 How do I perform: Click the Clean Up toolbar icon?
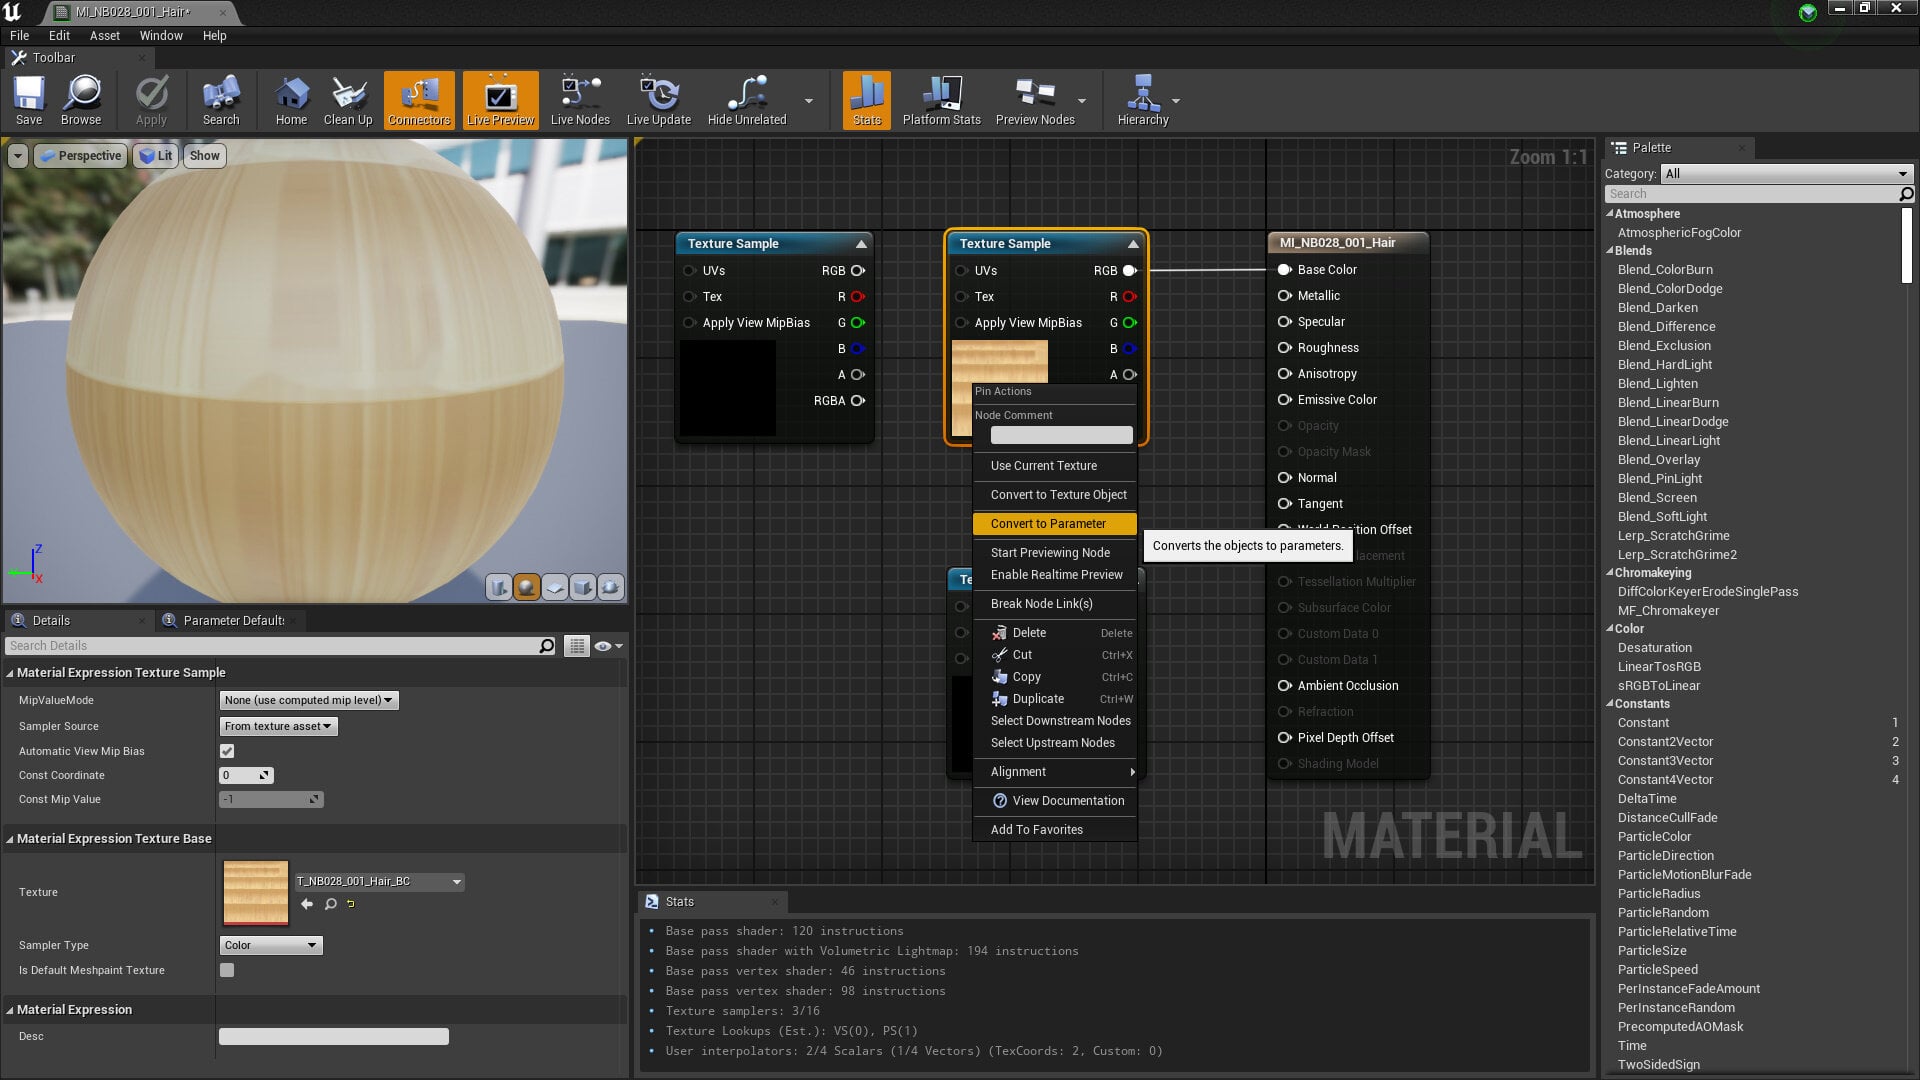coord(348,100)
